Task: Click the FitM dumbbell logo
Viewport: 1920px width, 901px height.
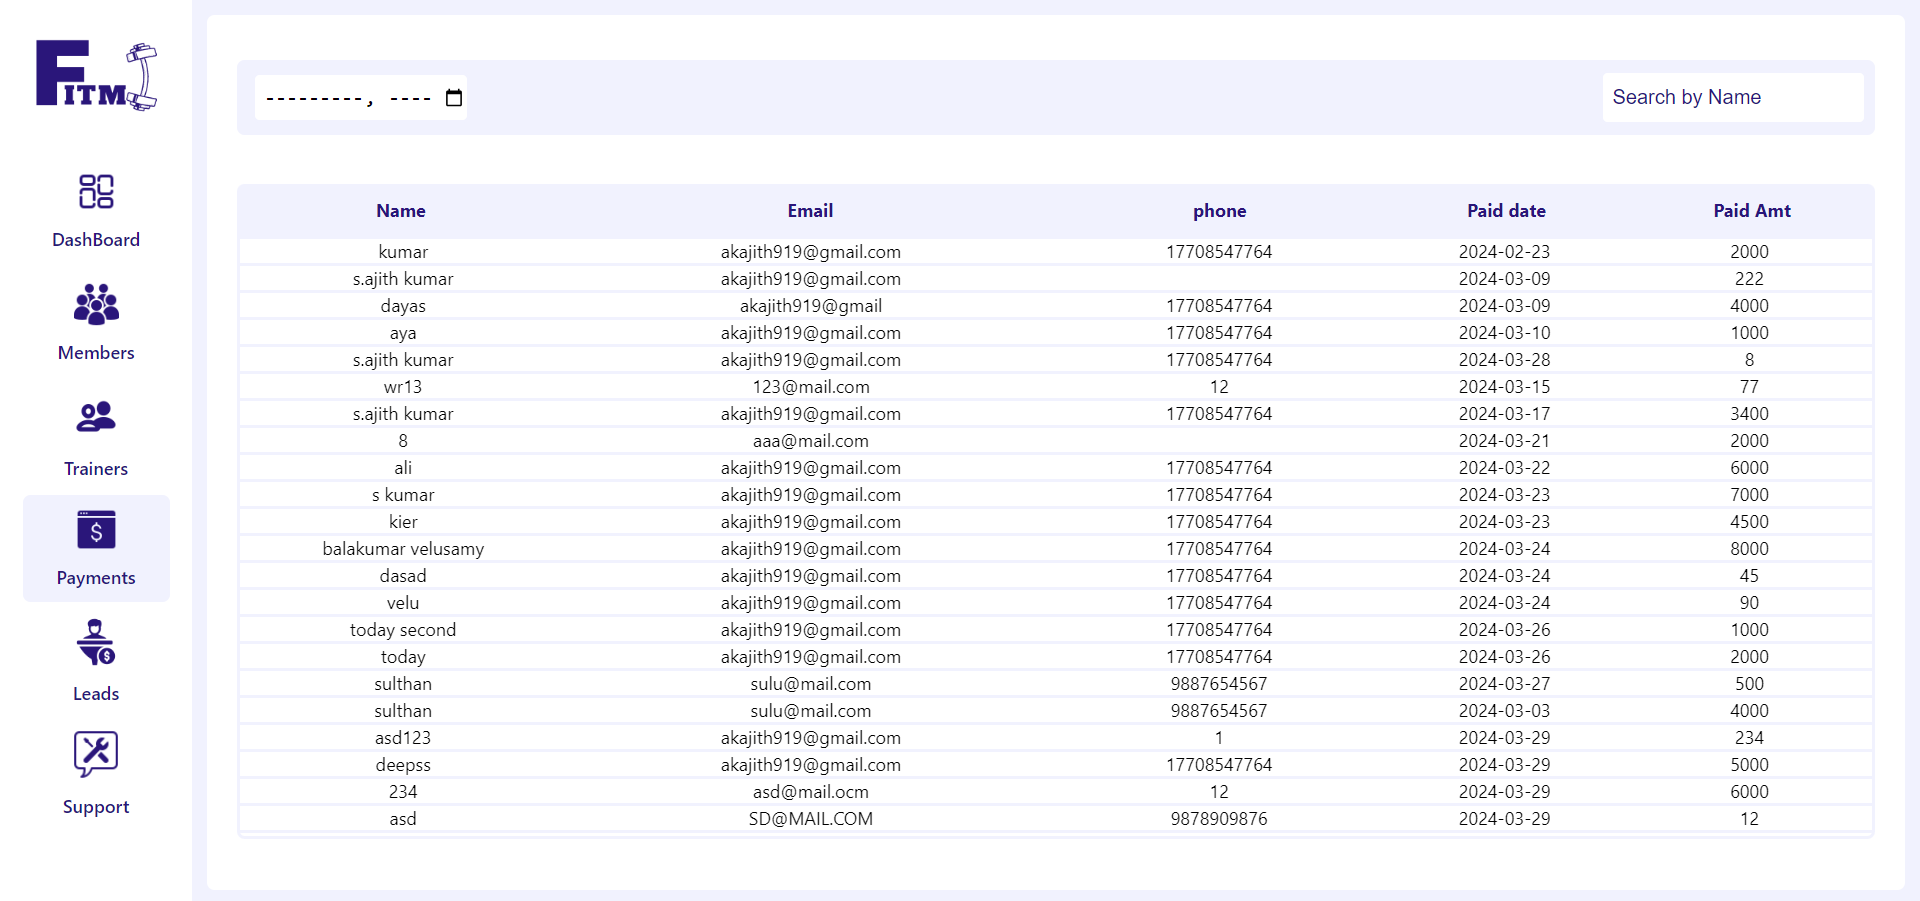Action: [x=96, y=76]
